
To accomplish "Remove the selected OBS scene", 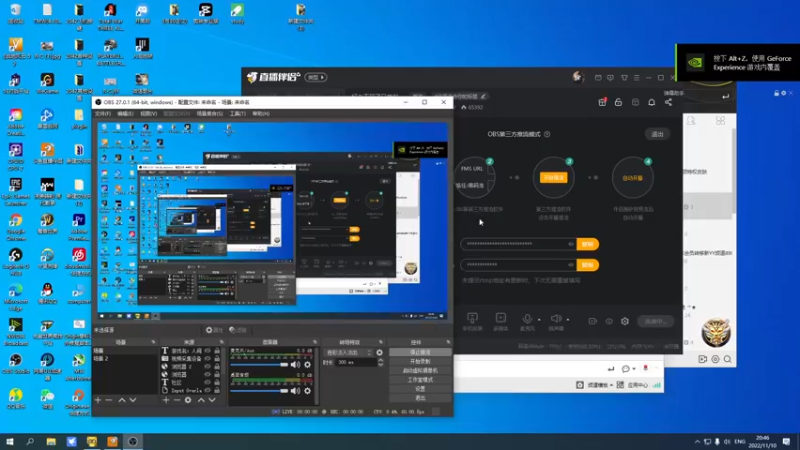I will 109,401.
